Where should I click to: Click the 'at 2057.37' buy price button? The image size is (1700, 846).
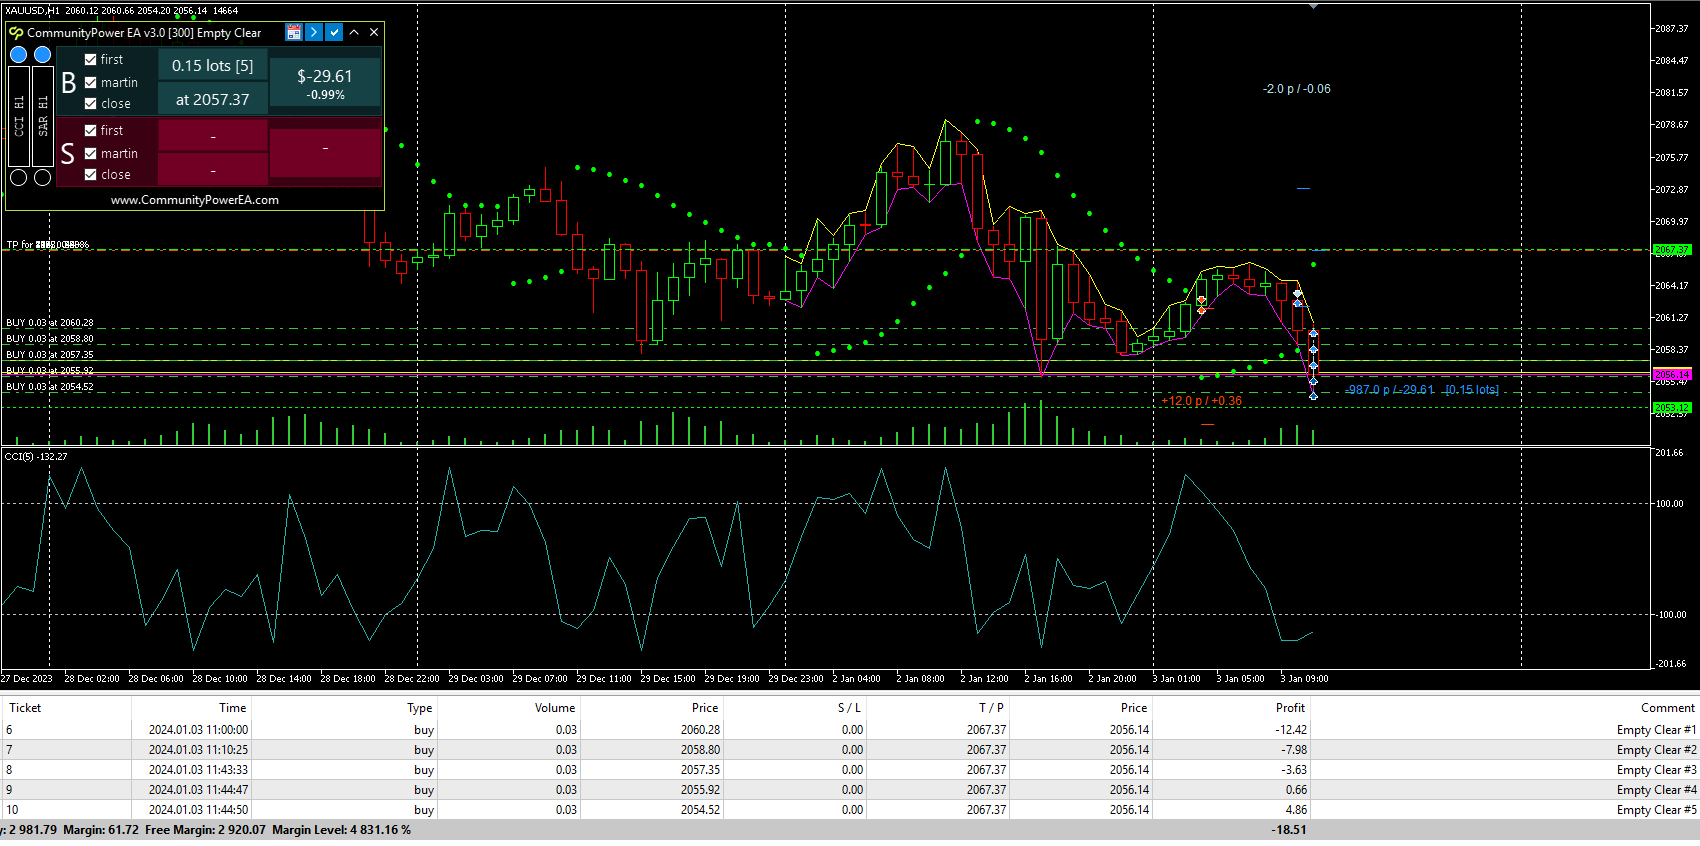pos(213,99)
